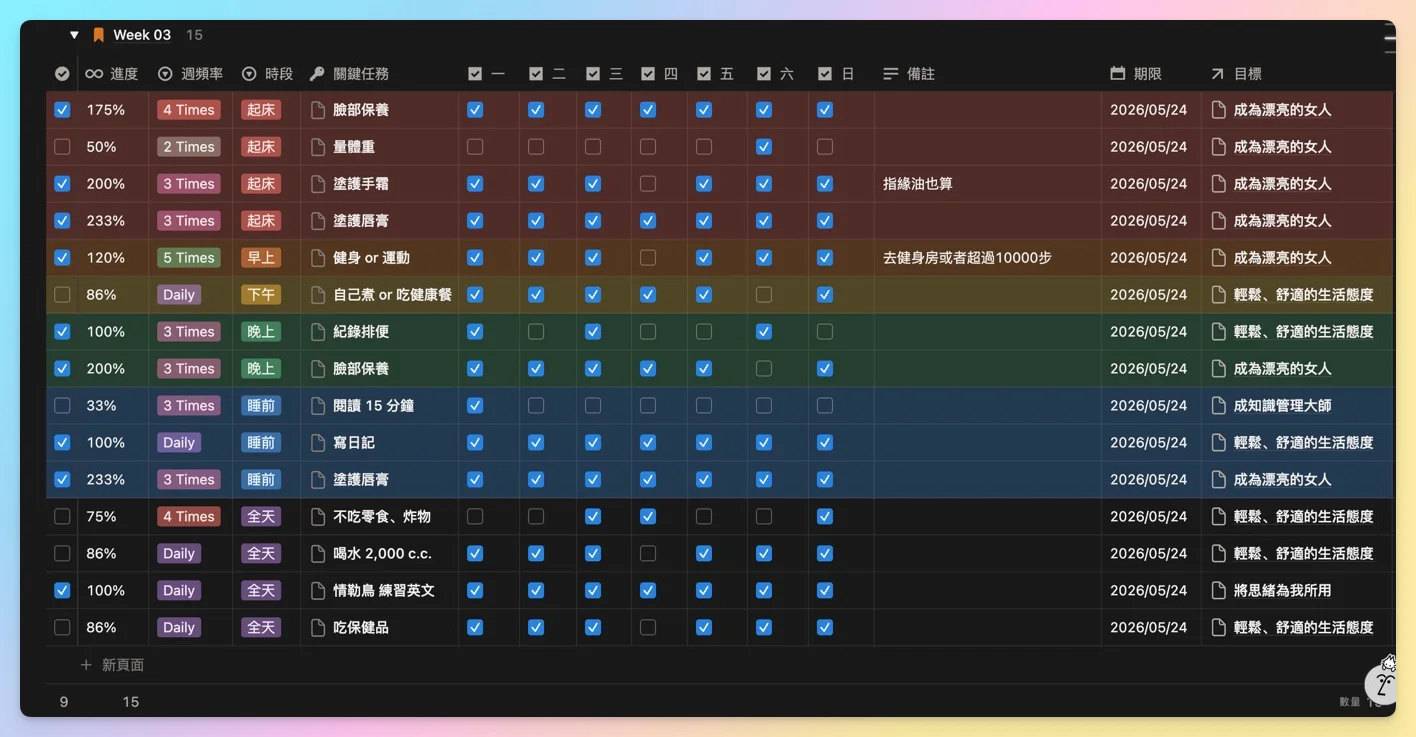This screenshot has width=1416, height=737.
Task: Open the page icon of 吃保健品 row
Action: (x=318, y=628)
